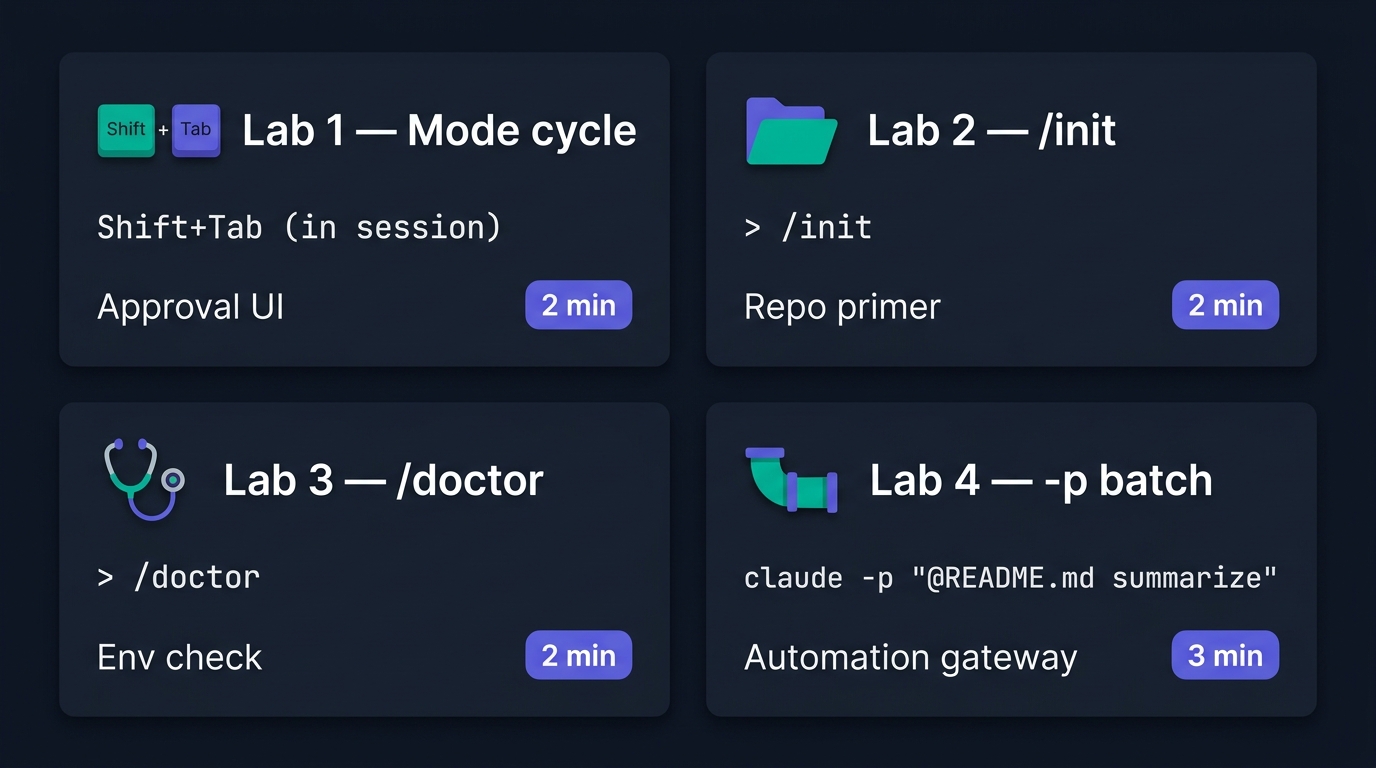Open the Lab 3 — /doctor heading
The width and height of the screenshot is (1376, 768).
coord(383,481)
